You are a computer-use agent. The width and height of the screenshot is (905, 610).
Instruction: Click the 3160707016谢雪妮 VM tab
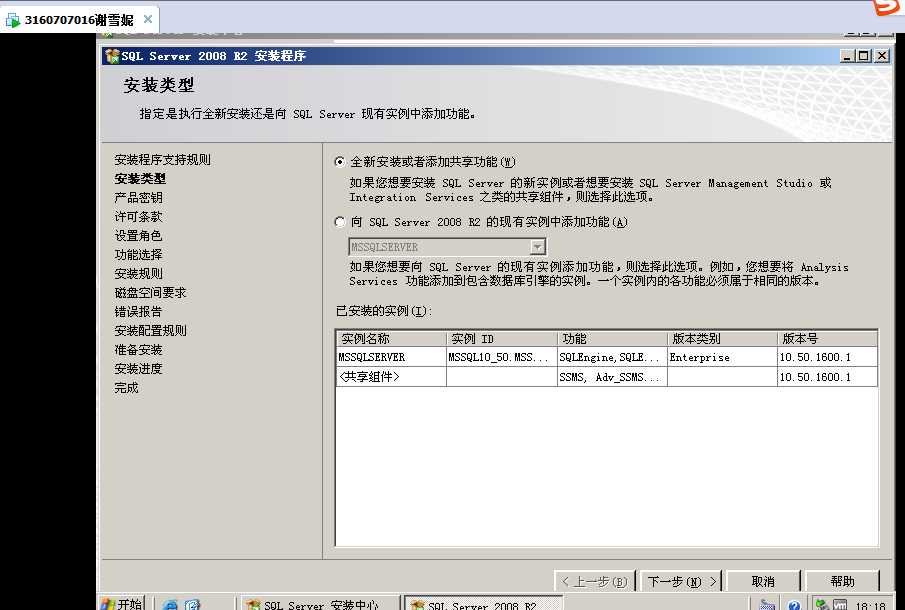pos(80,20)
